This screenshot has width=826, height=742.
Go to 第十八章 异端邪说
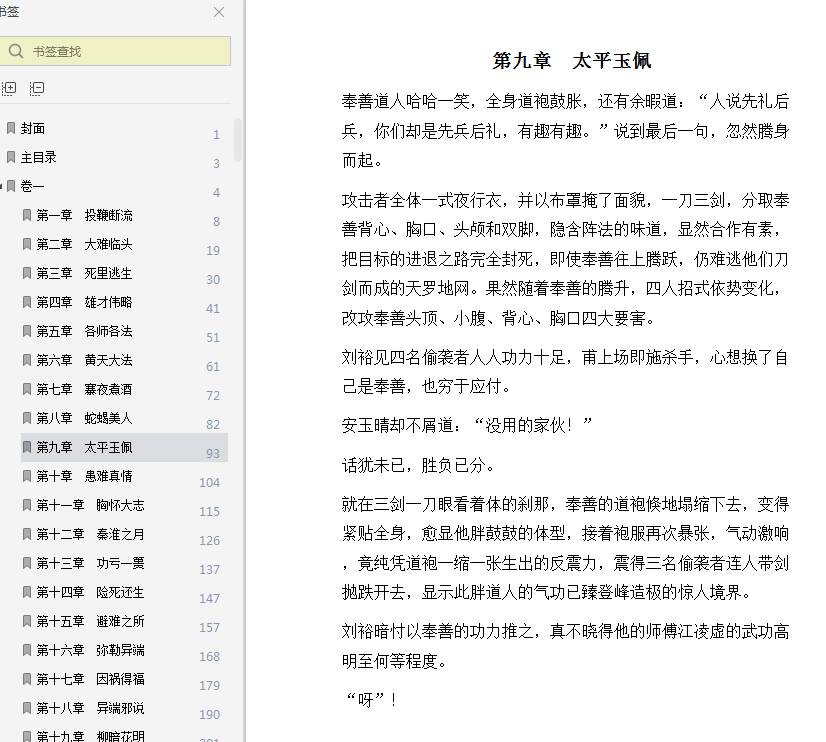click(x=90, y=708)
